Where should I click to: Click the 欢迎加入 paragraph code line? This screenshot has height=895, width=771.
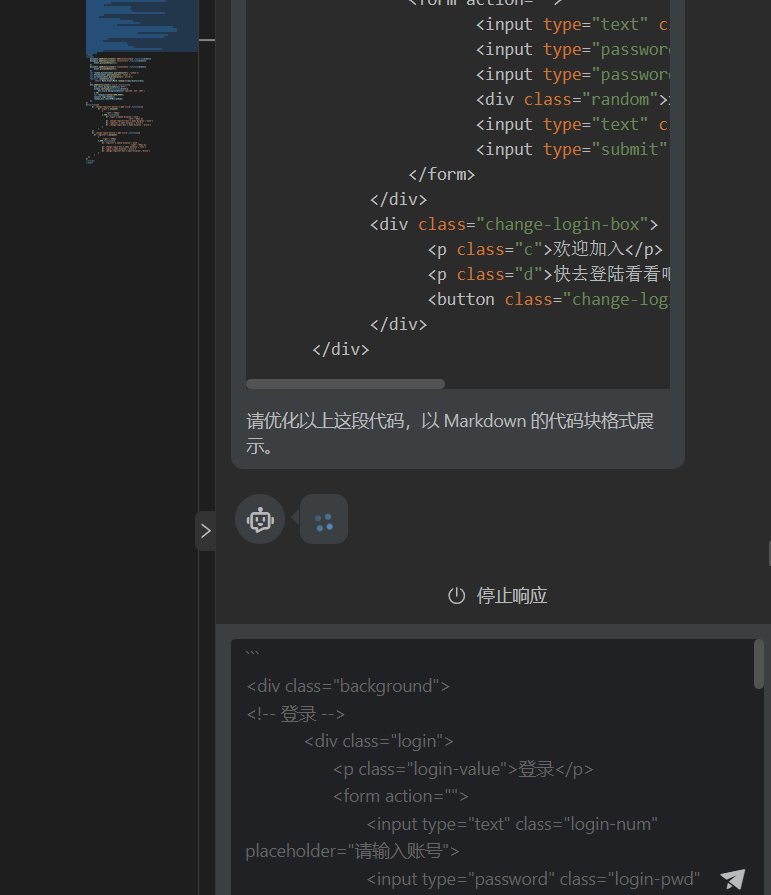545,249
